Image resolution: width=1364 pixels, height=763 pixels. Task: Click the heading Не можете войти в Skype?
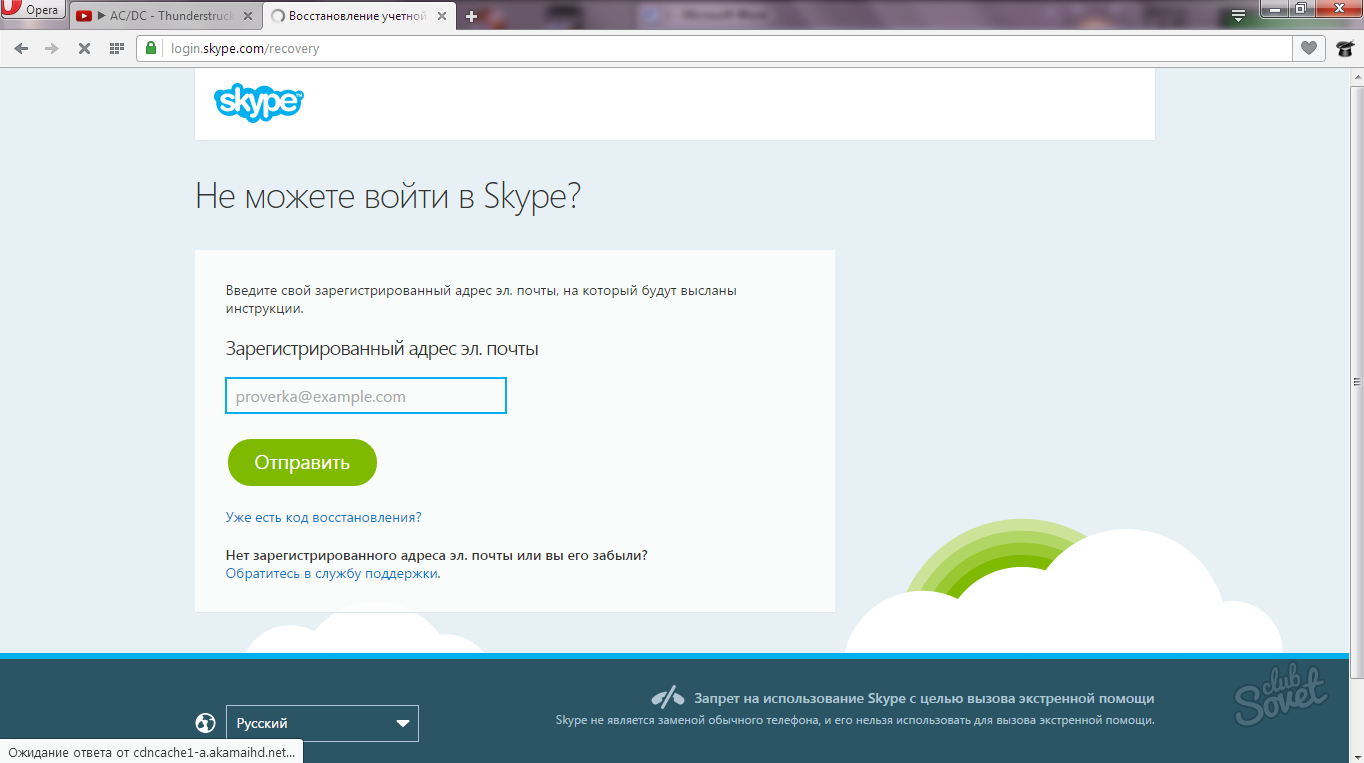point(388,195)
